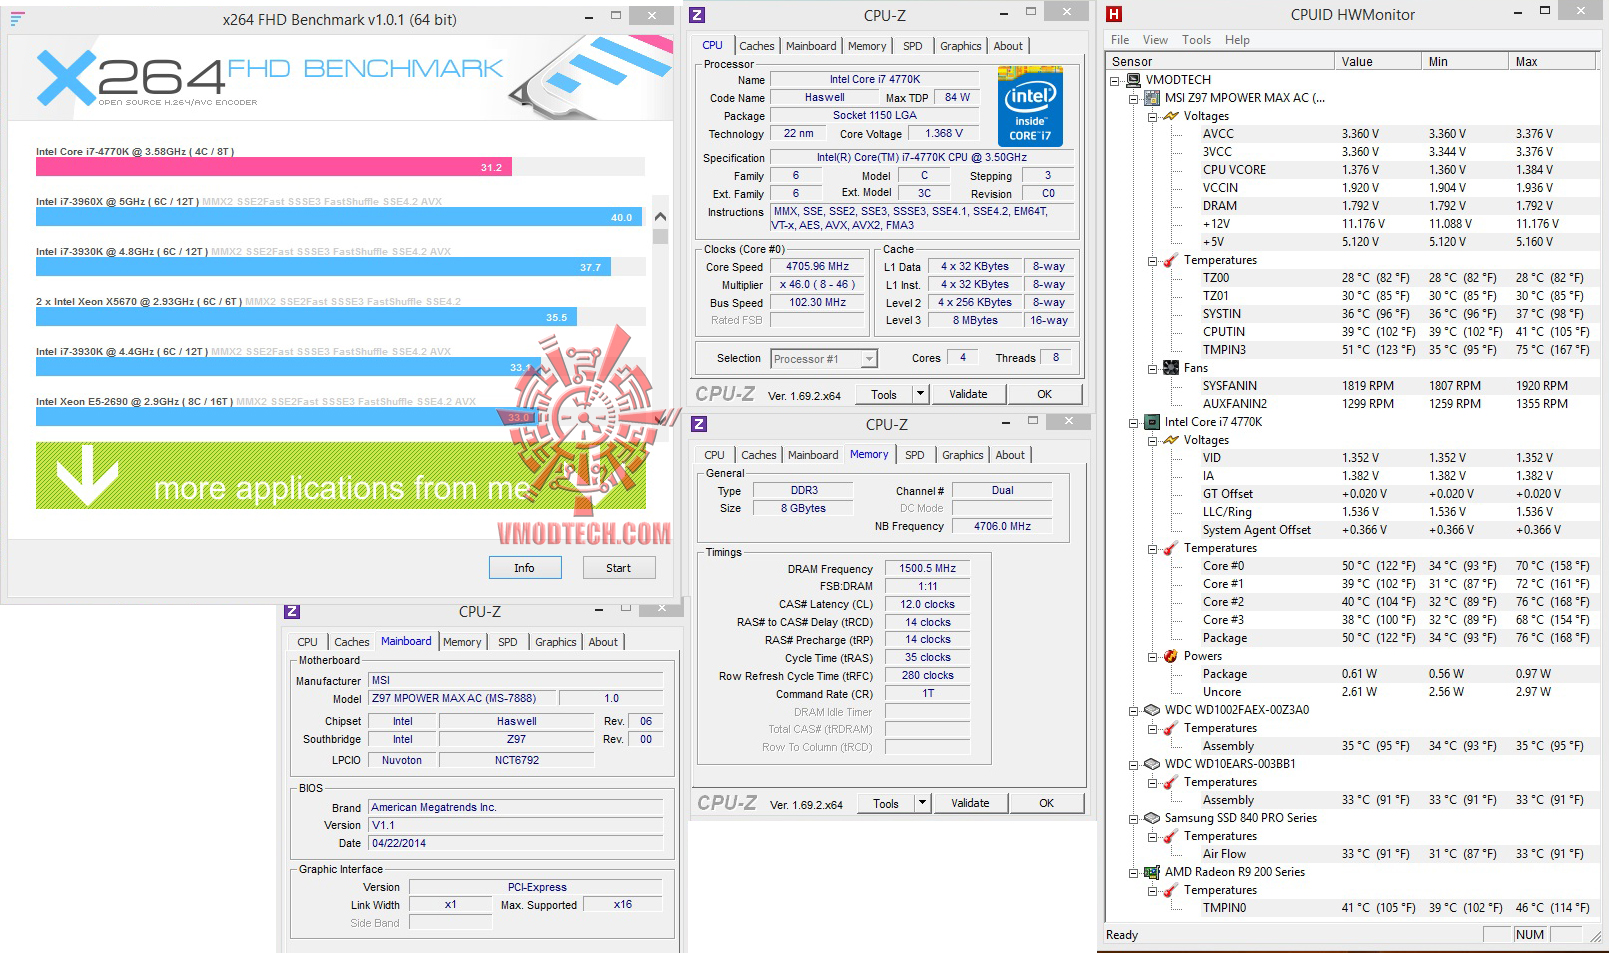1609x953 pixels.
Task: Click the Z icon of the CPU-Z Mainboard window
Action: pyautogui.click(x=292, y=611)
